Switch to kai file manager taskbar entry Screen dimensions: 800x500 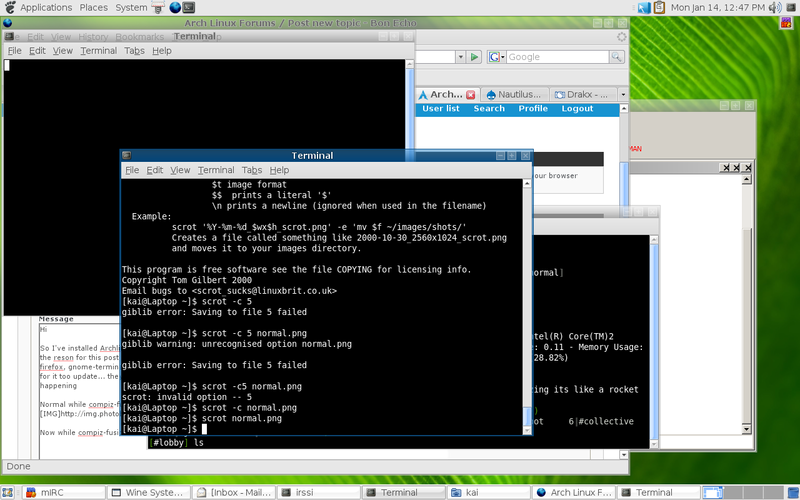(488, 492)
